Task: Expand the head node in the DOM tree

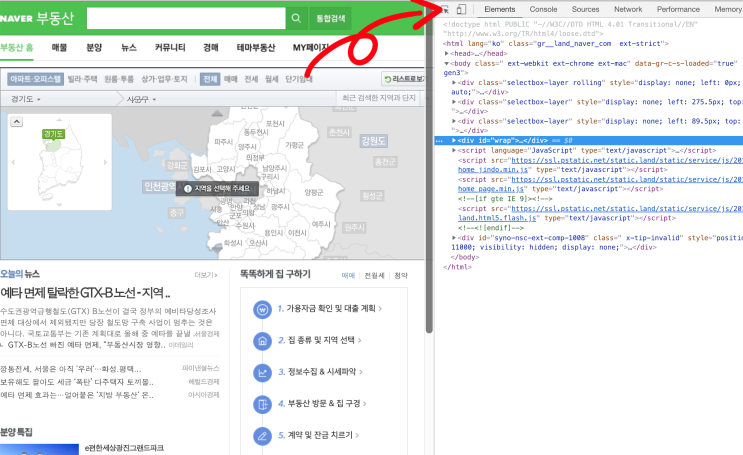Action: click(446, 54)
